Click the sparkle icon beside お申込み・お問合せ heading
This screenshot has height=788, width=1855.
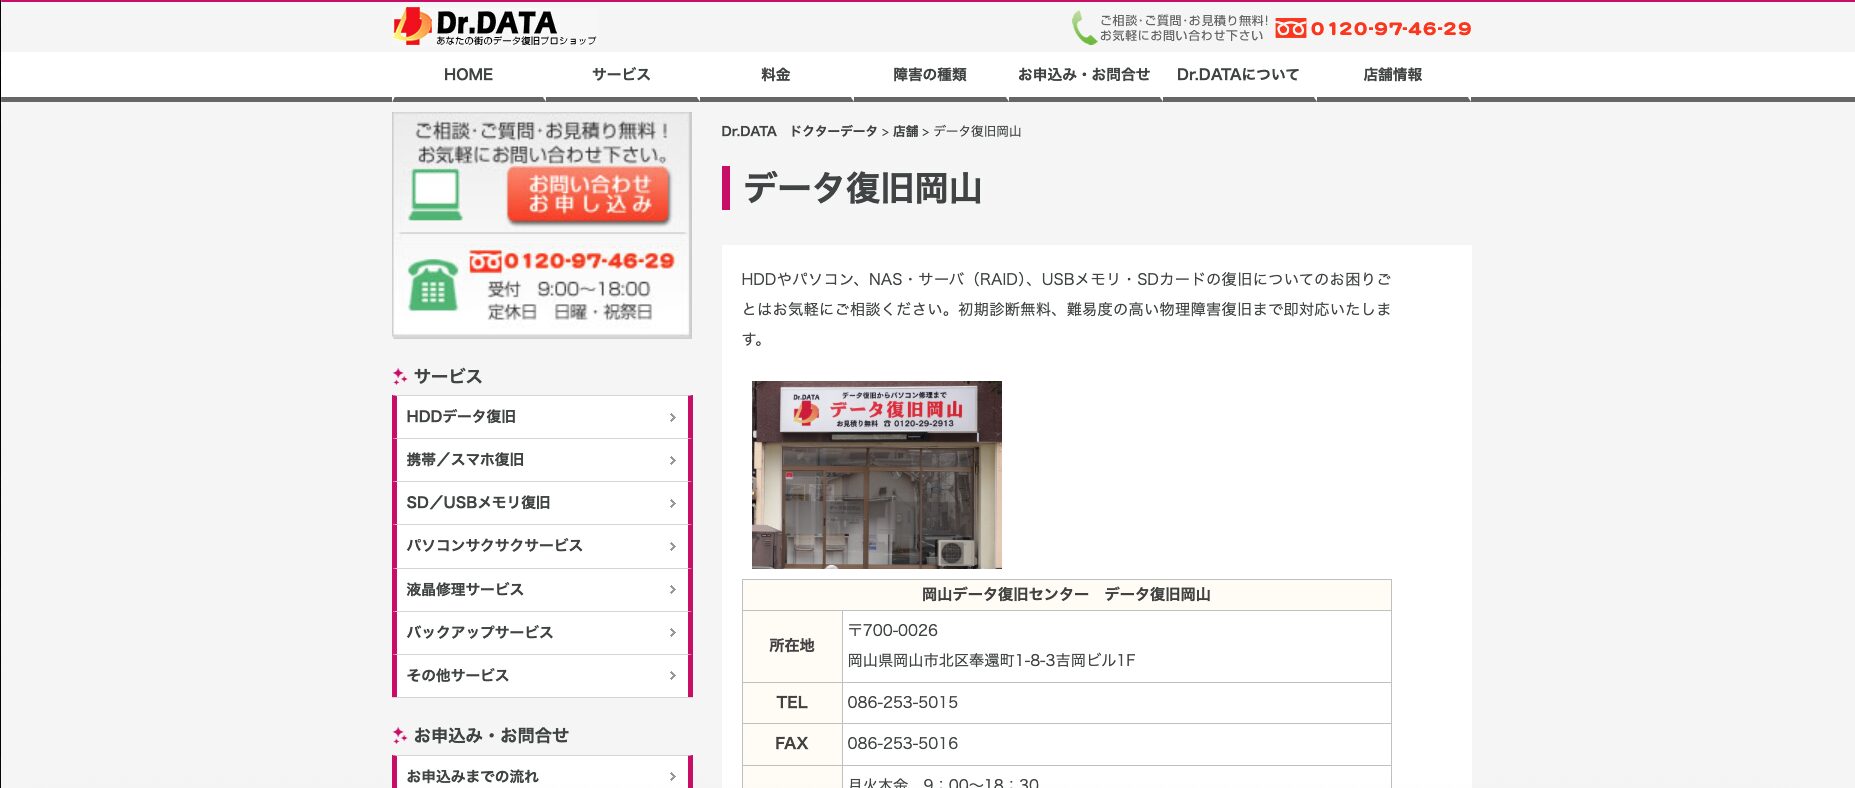(x=400, y=735)
